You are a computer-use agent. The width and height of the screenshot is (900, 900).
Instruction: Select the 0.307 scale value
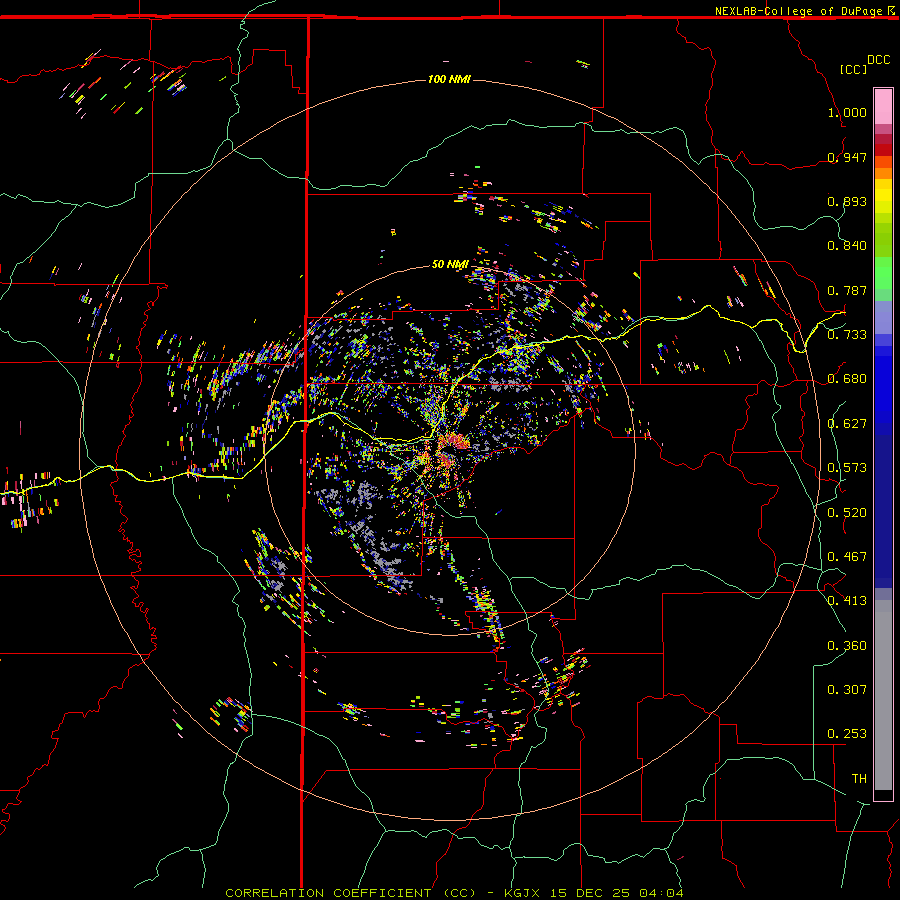[x=847, y=690]
